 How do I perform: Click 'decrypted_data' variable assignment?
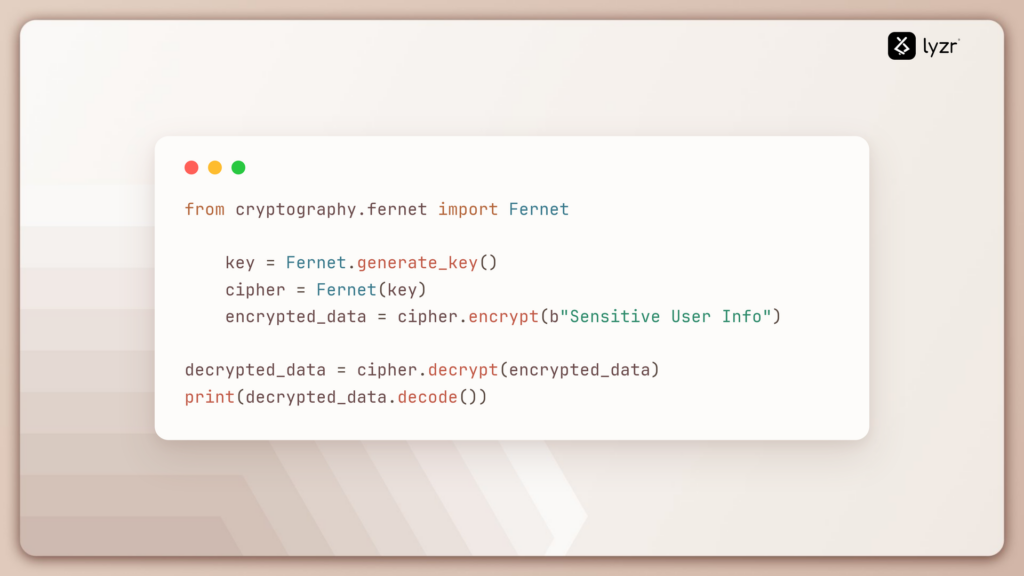(x=255, y=370)
